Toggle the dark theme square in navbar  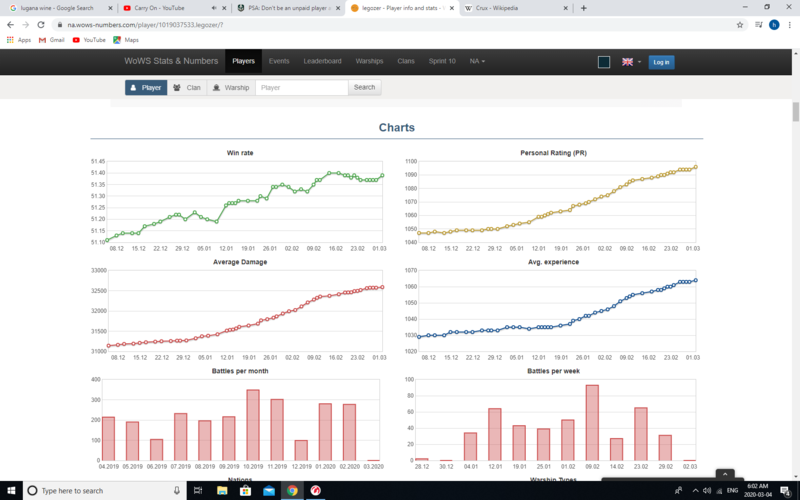[604, 62]
